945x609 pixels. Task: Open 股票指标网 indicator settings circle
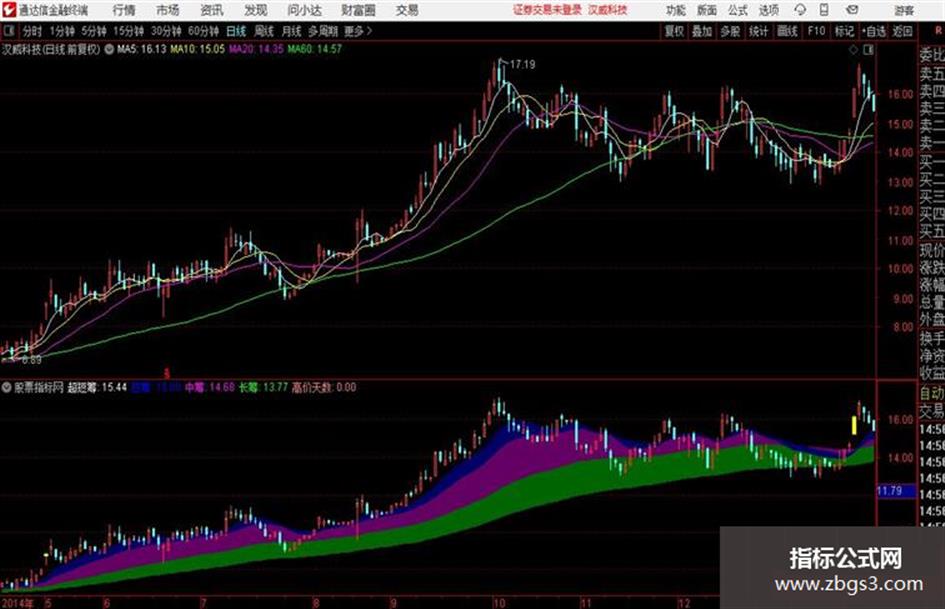[6, 387]
